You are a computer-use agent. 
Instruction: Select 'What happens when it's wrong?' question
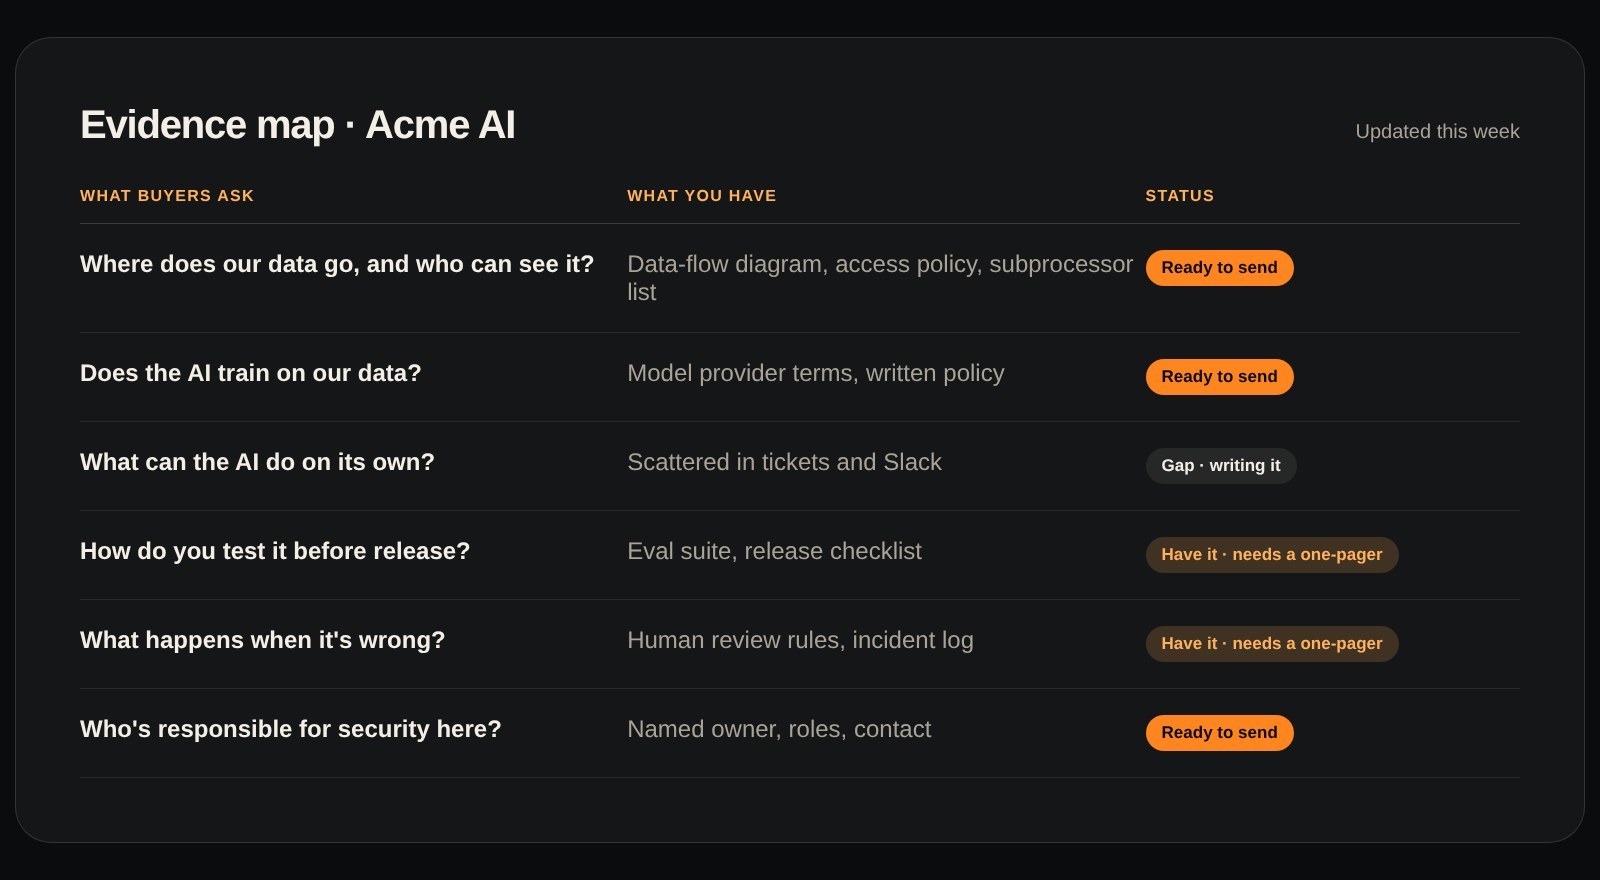[262, 640]
